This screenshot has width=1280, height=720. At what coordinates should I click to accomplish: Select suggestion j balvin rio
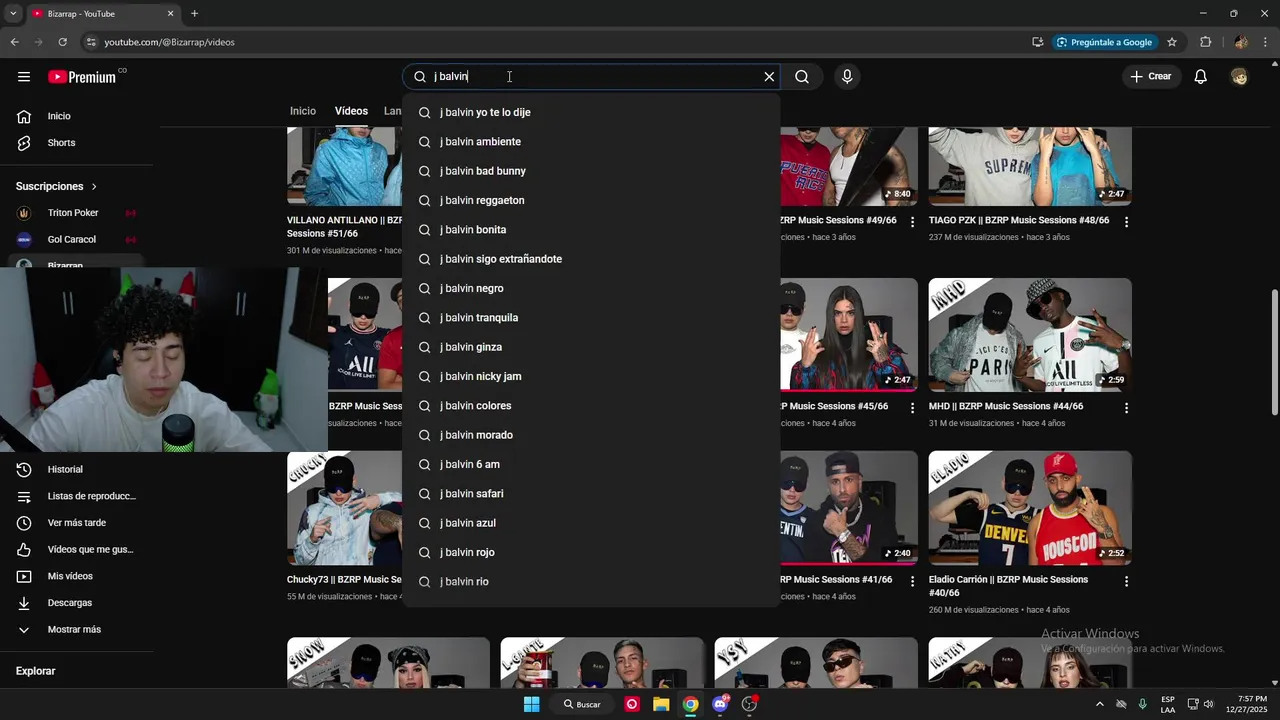(591, 582)
